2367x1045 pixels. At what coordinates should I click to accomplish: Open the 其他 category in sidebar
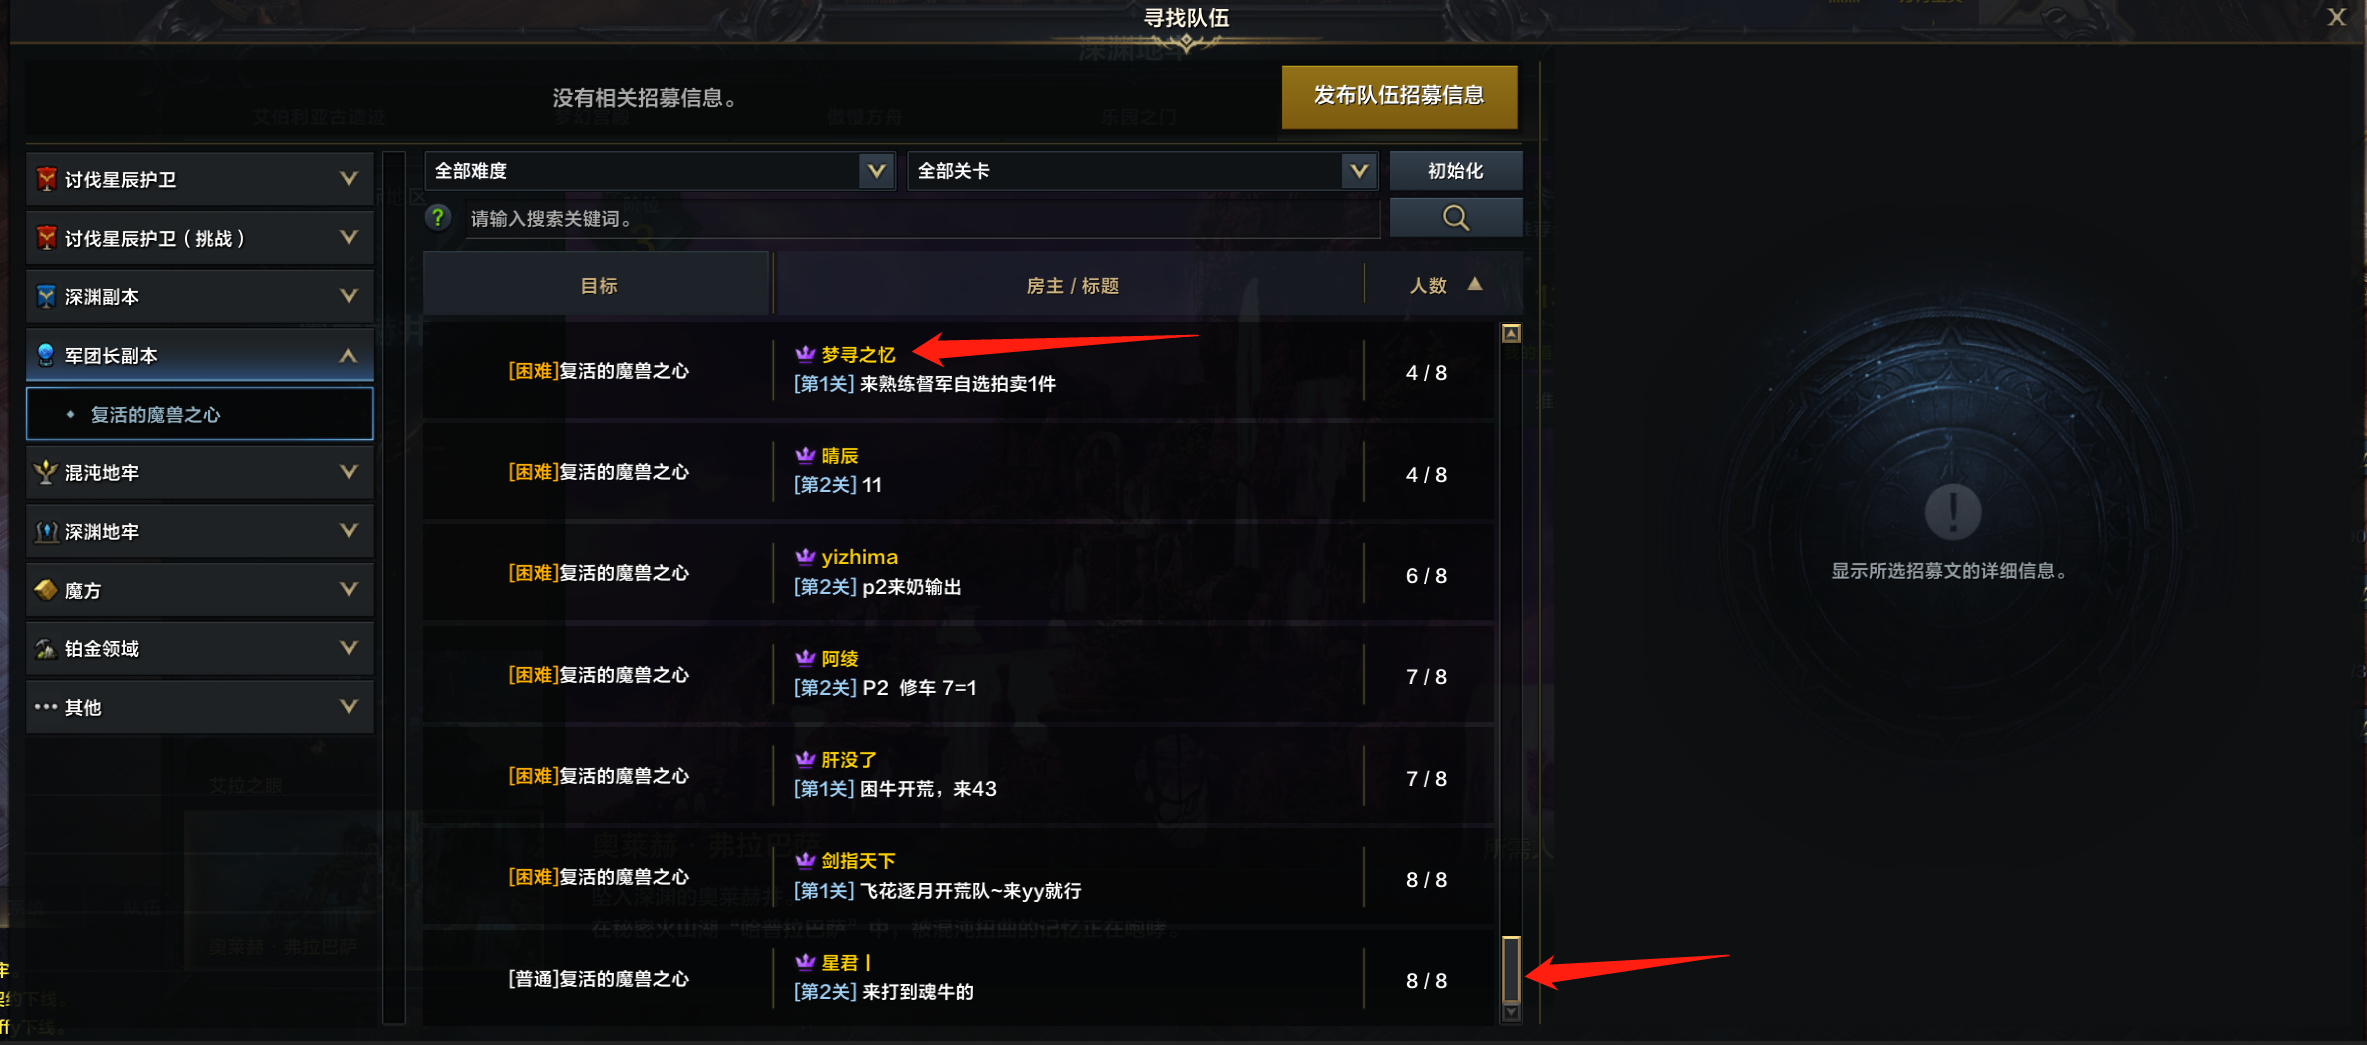(200, 707)
